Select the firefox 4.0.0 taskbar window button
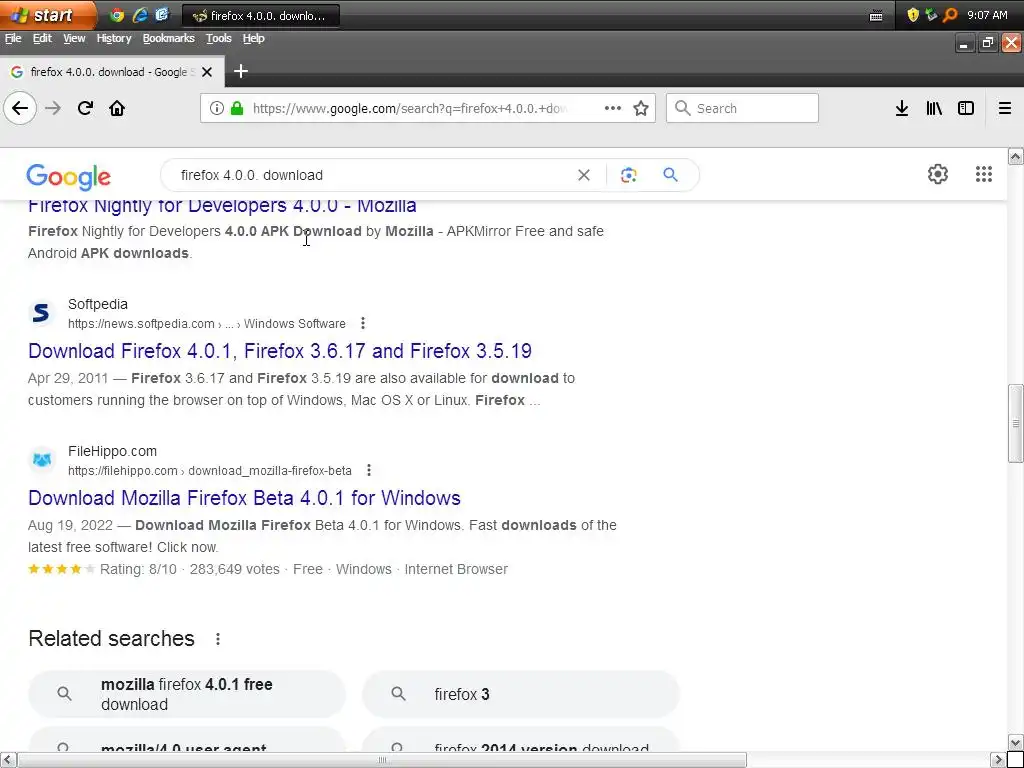This screenshot has width=1024, height=768. coord(261,16)
